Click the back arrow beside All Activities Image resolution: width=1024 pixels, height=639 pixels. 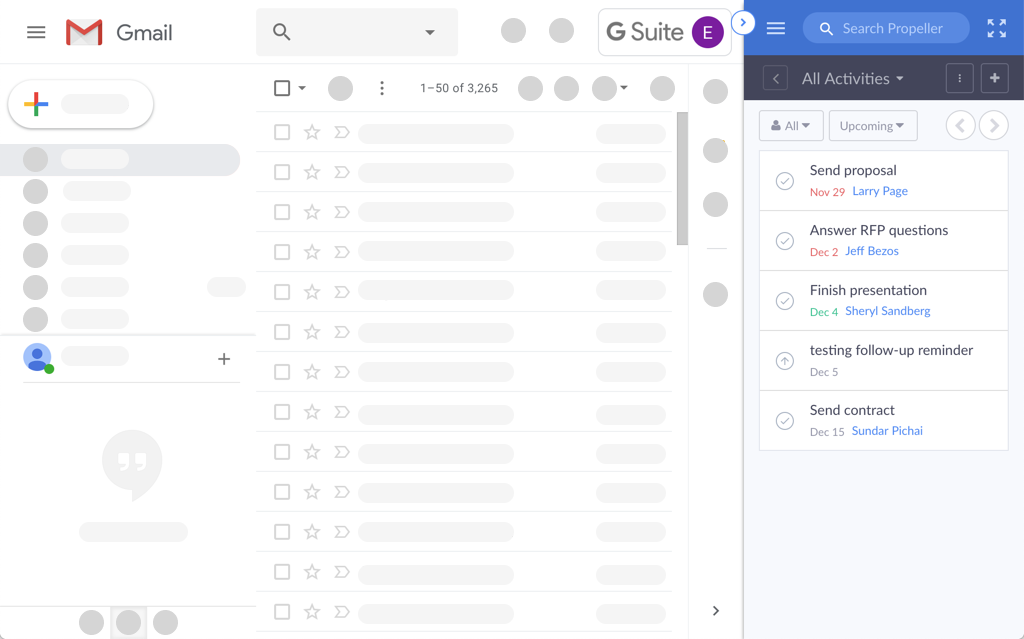click(x=775, y=78)
